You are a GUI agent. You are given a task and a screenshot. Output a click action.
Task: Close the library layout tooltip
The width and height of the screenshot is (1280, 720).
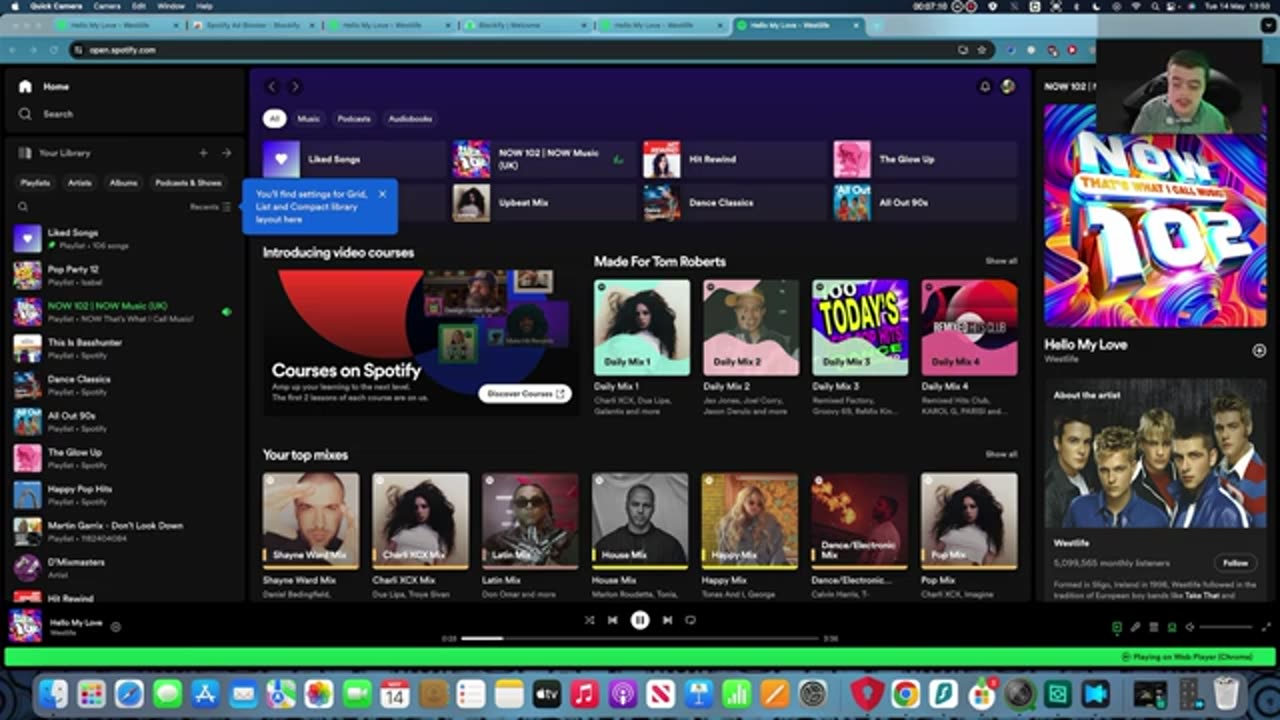(x=382, y=194)
